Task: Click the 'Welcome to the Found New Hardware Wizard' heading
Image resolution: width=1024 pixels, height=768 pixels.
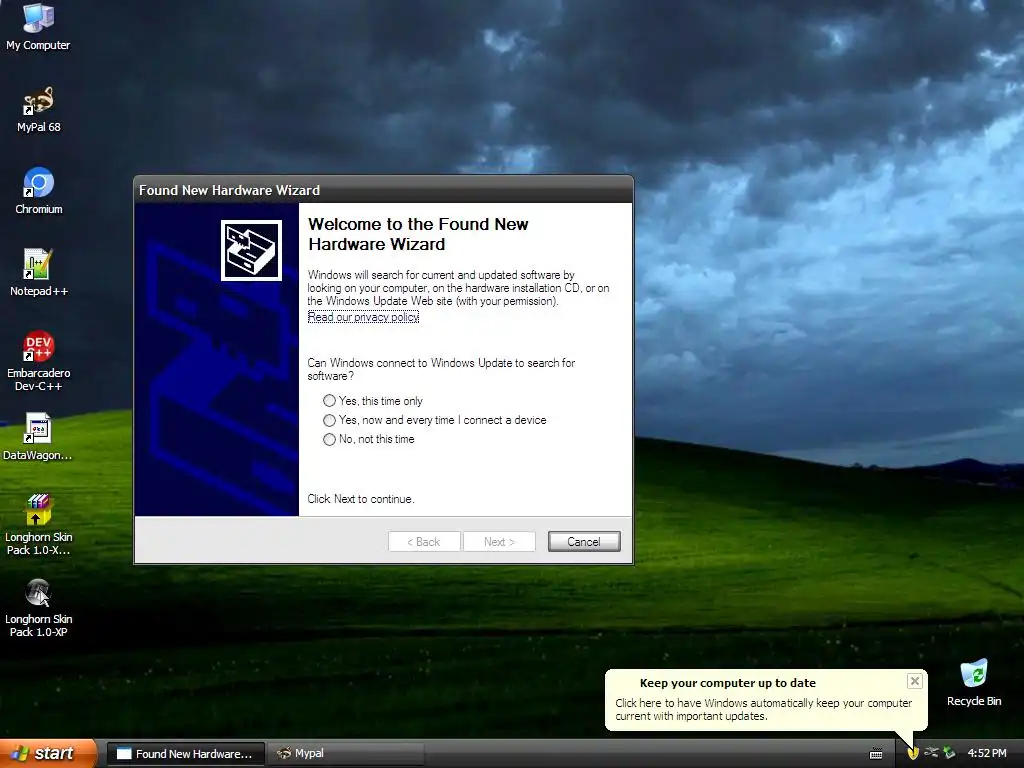Action: [418, 234]
